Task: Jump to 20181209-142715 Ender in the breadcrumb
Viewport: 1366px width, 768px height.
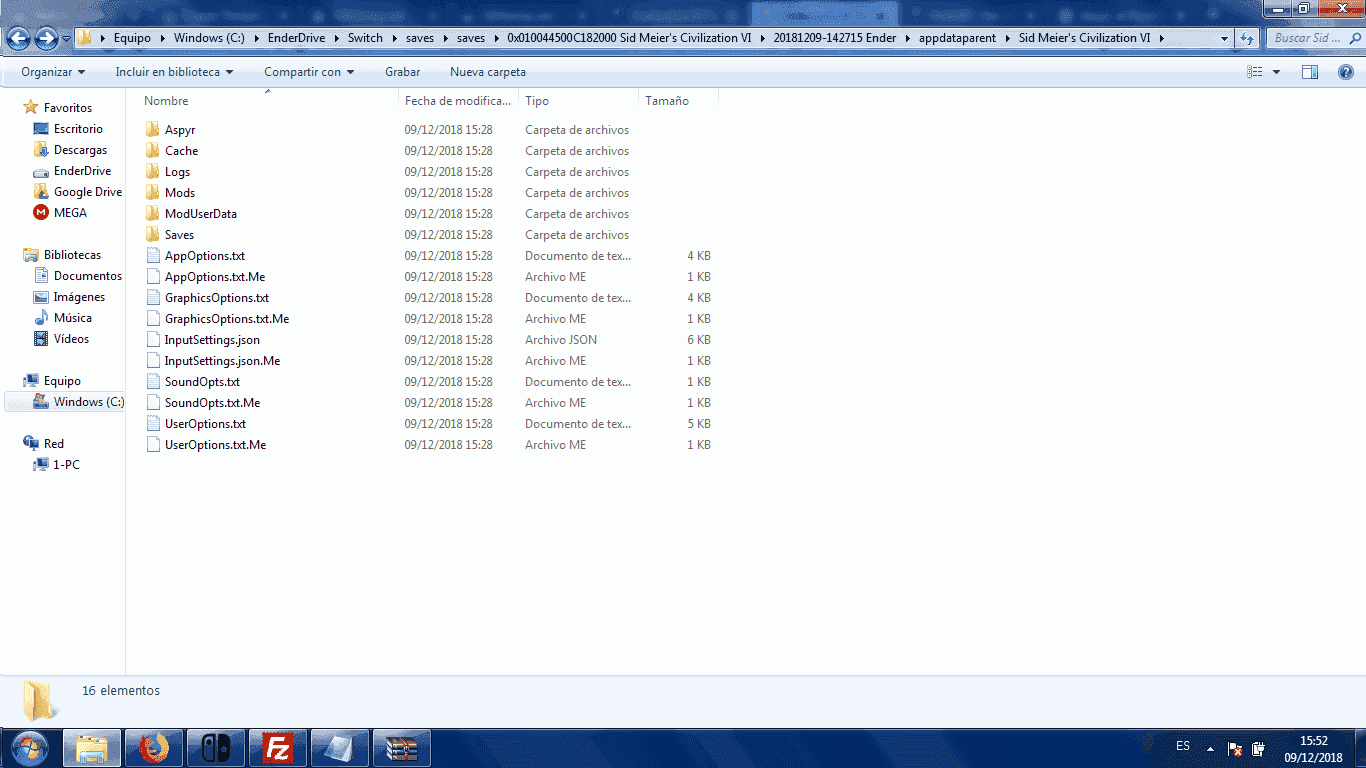Action: click(x=835, y=38)
